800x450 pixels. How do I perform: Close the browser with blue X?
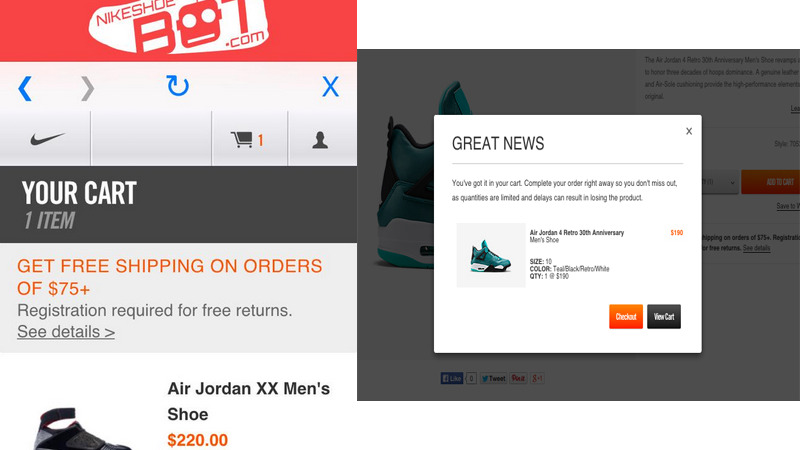tap(330, 86)
